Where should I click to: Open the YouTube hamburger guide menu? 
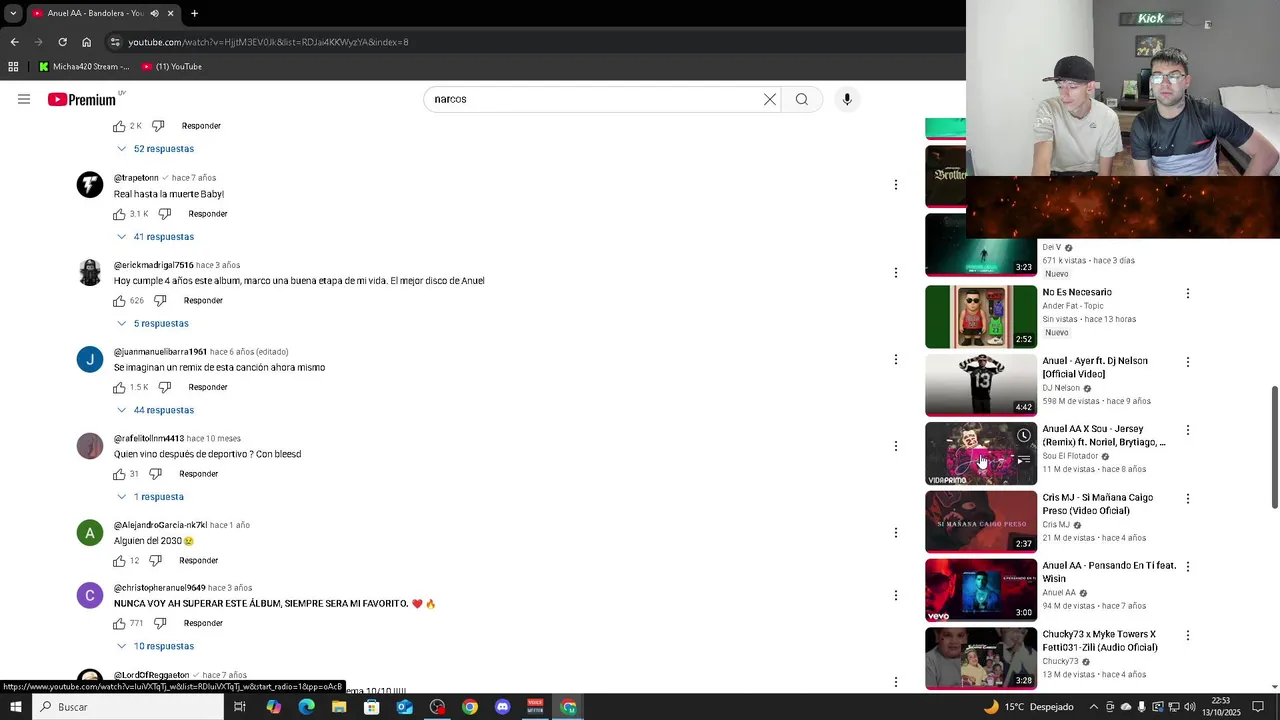(x=24, y=99)
